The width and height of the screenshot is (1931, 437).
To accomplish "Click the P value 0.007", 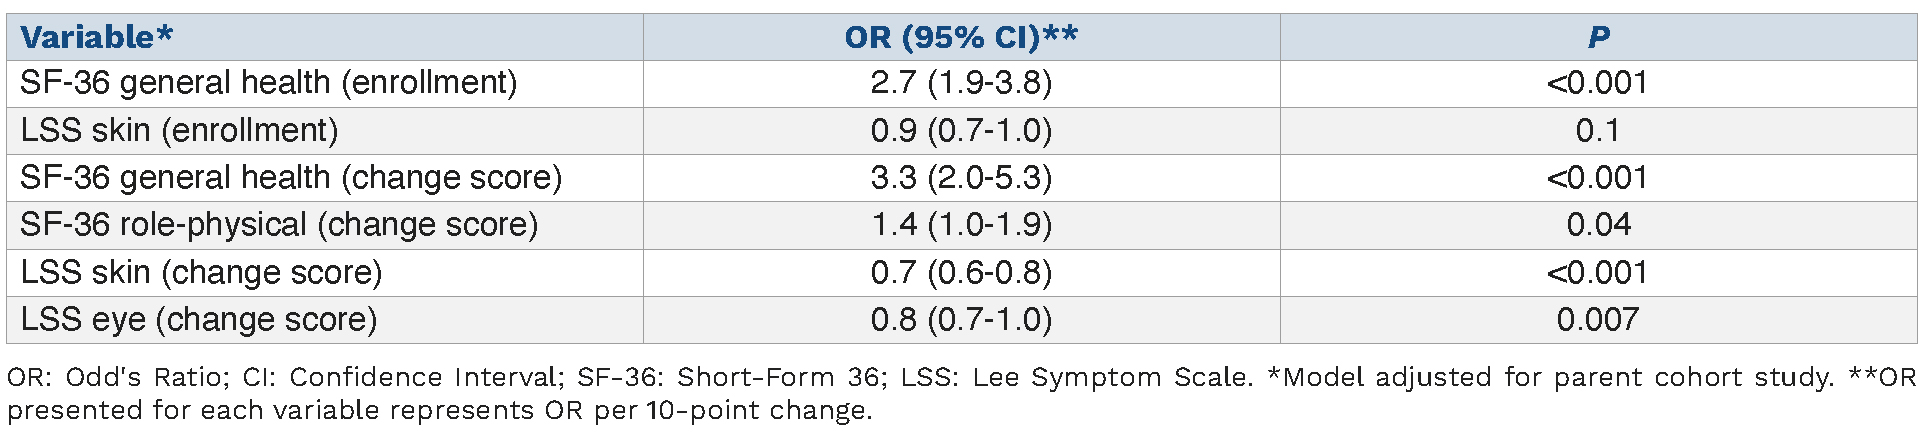I will (x=1598, y=320).
